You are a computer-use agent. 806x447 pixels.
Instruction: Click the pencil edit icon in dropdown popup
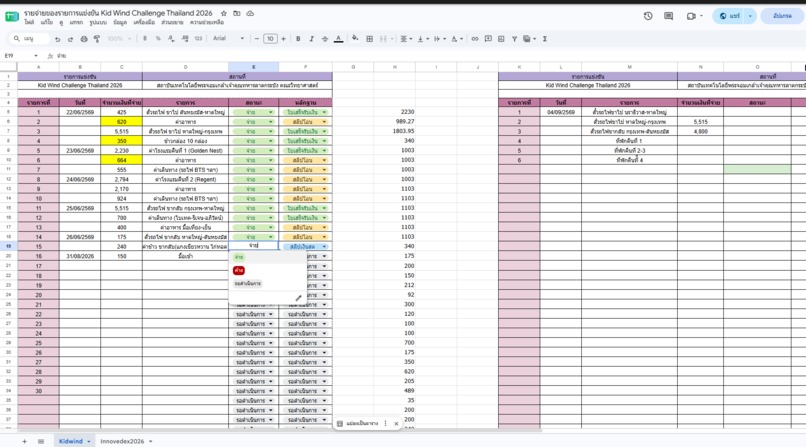tap(298, 298)
